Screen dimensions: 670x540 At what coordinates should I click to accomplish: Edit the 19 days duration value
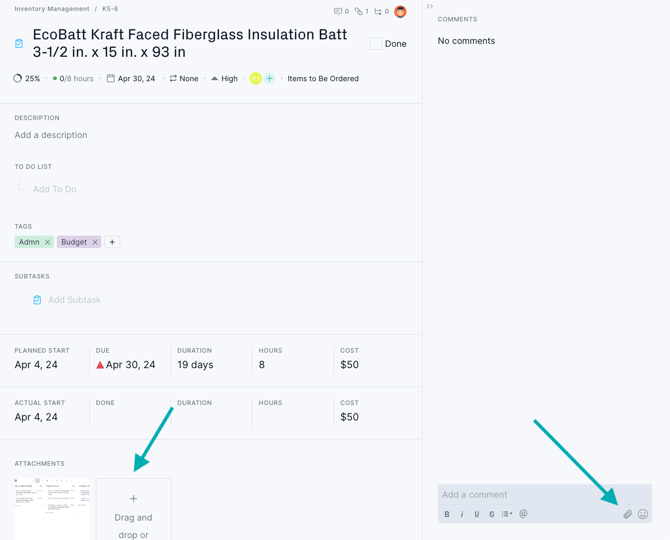(x=195, y=365)
